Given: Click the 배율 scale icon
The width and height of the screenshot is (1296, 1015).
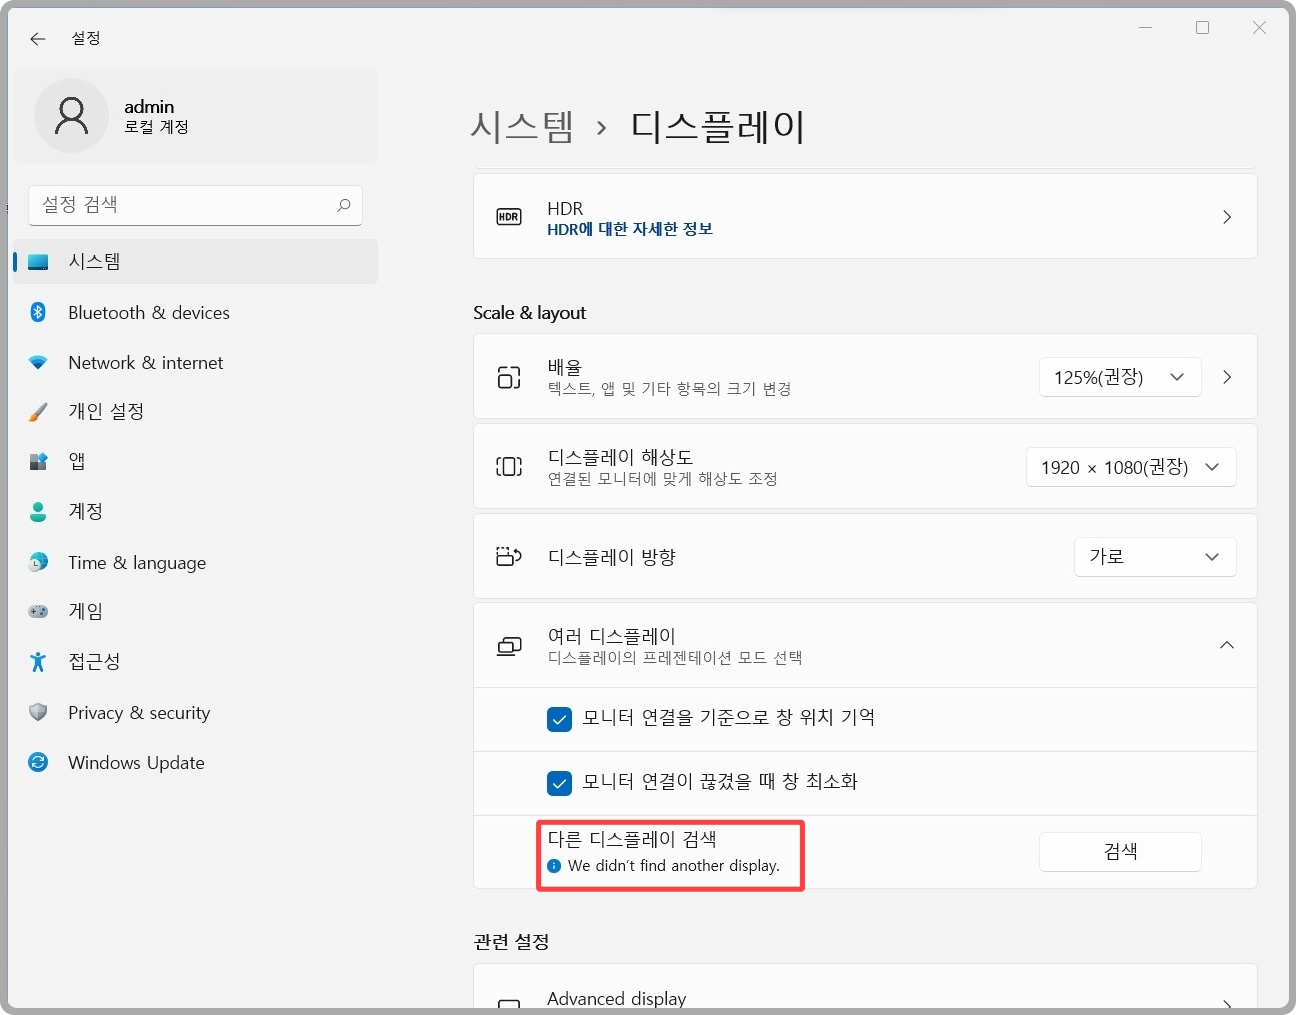Looking at the screenshot, I should coord(509,377).
